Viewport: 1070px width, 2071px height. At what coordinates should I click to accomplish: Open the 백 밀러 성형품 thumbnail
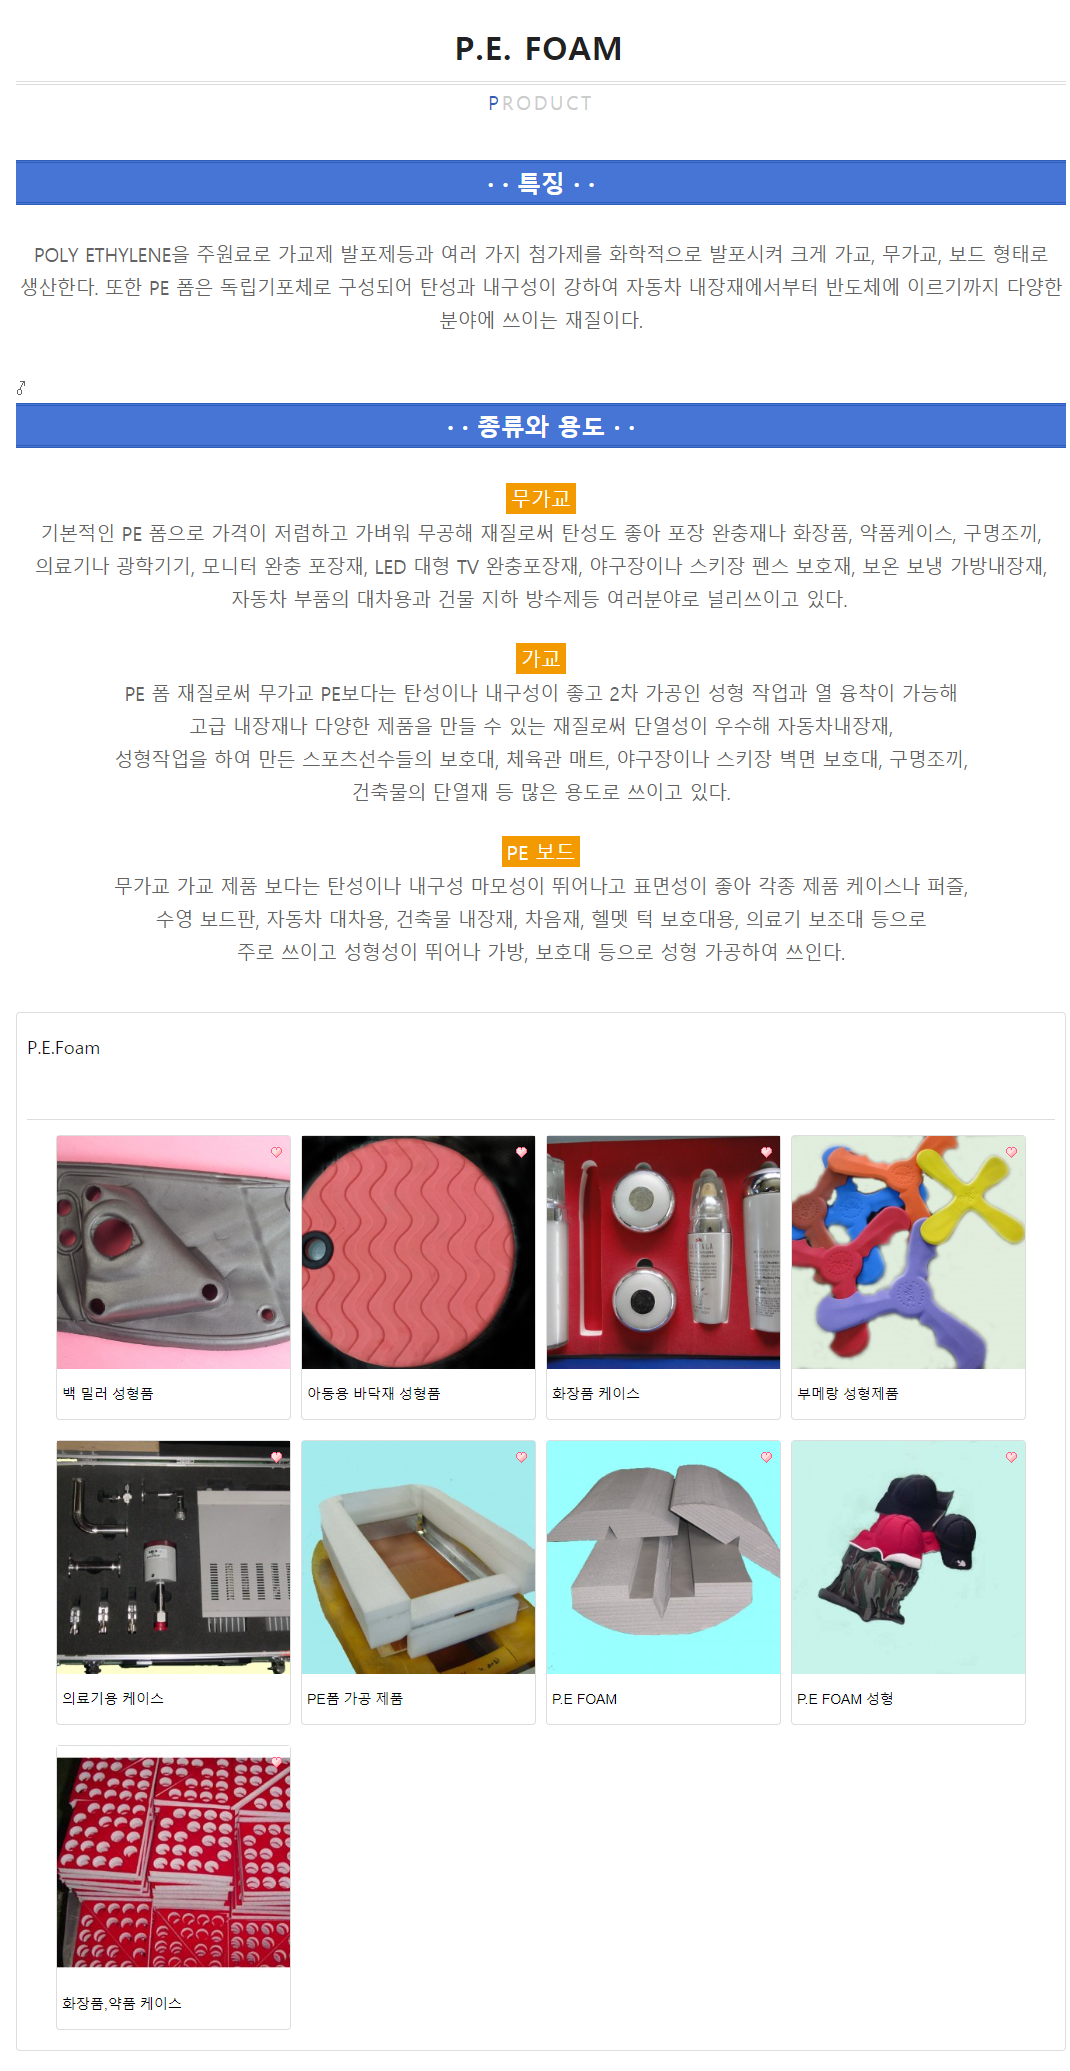[173, 1252]
